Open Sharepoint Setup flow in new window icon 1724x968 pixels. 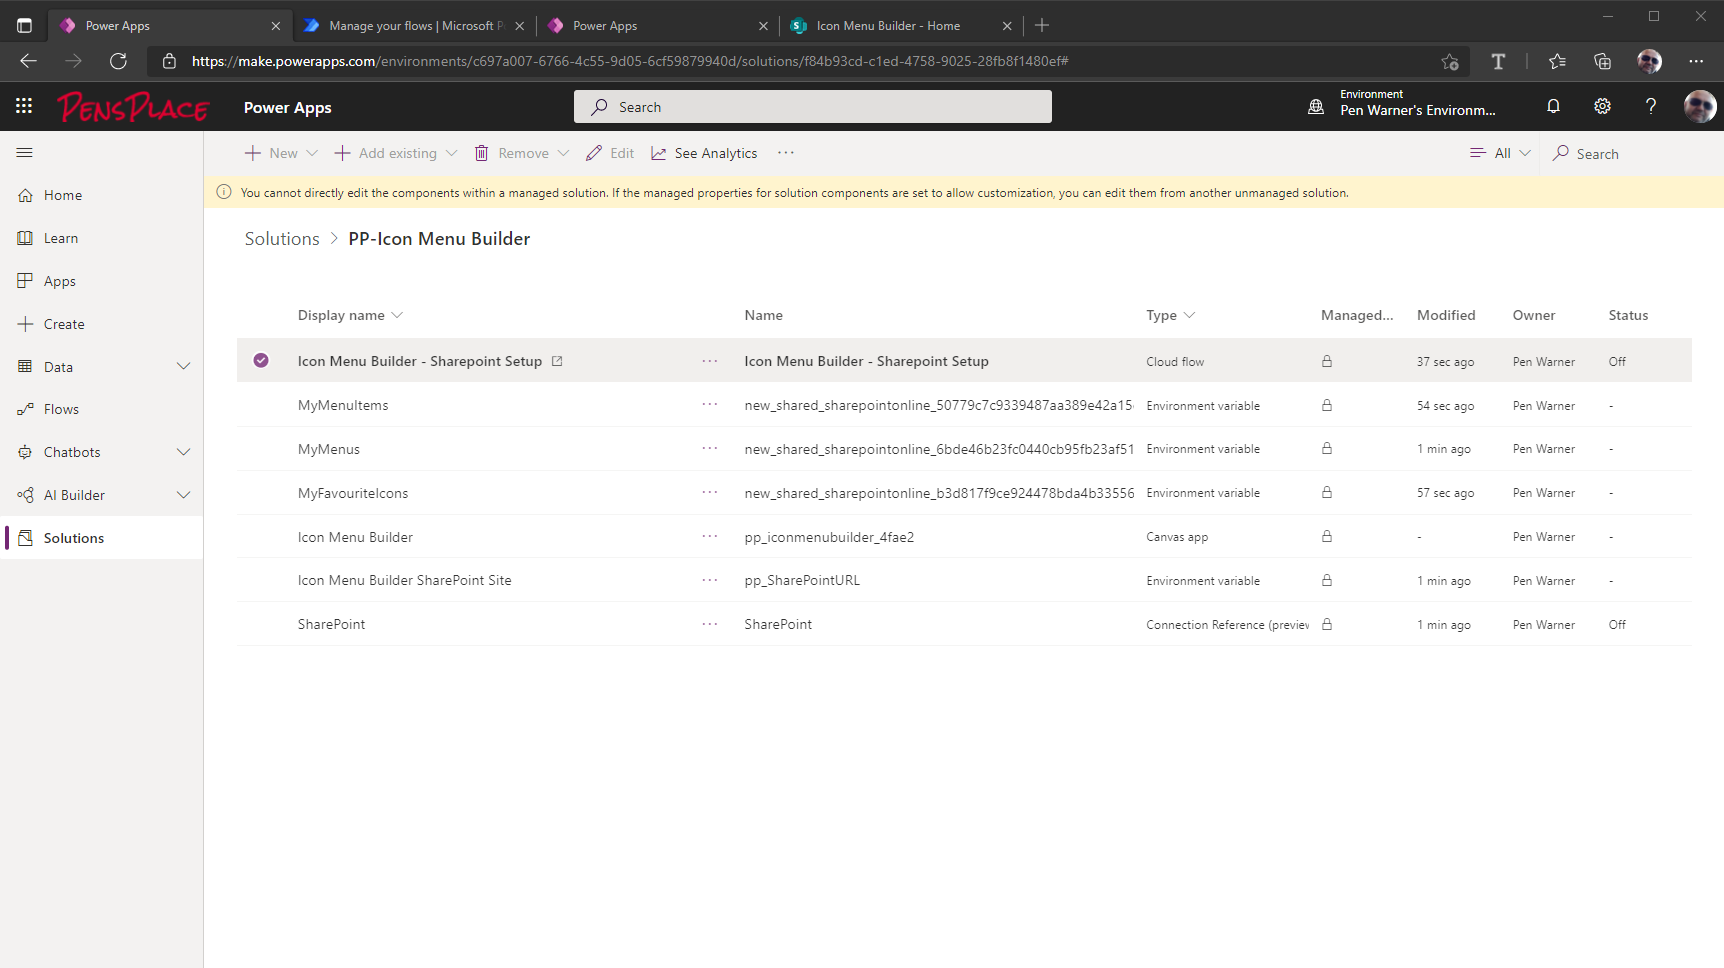[x=557, y=361]
